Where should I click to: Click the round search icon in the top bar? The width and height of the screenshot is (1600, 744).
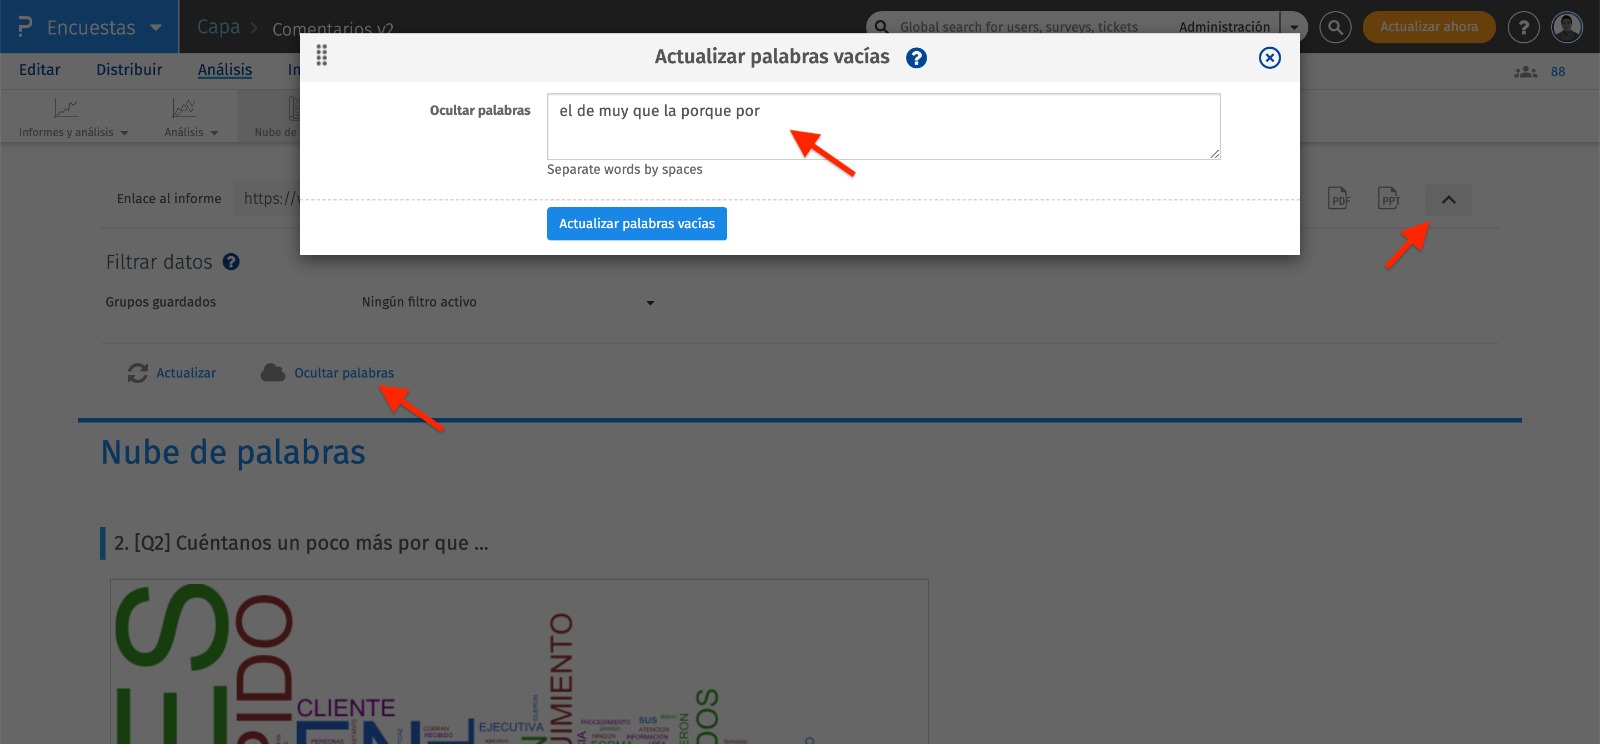click(1335, 27)
